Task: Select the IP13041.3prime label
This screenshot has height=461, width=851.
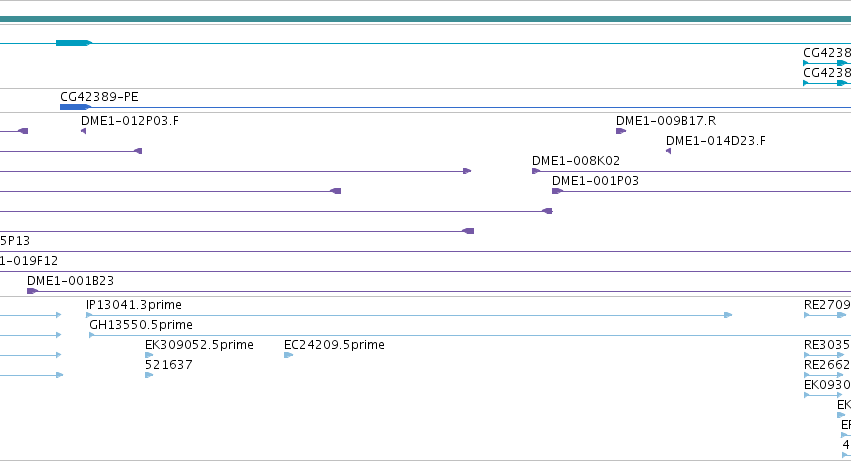Action: [x=134, y=305]
